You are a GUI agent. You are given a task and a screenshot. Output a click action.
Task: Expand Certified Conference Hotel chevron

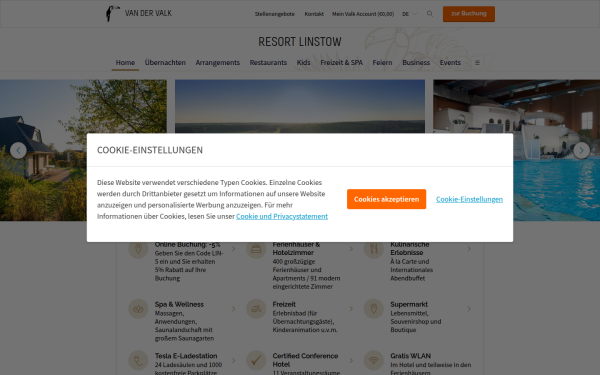pos(351,360)
